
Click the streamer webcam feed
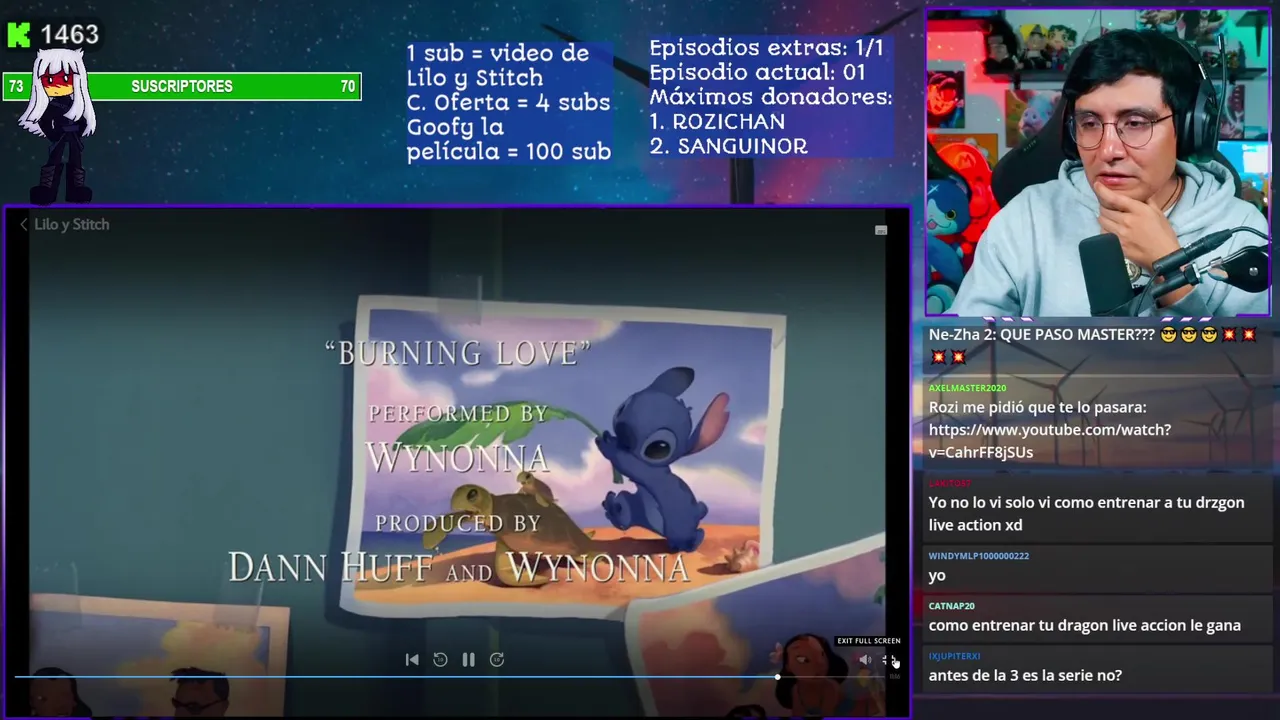coord(1098,163)
